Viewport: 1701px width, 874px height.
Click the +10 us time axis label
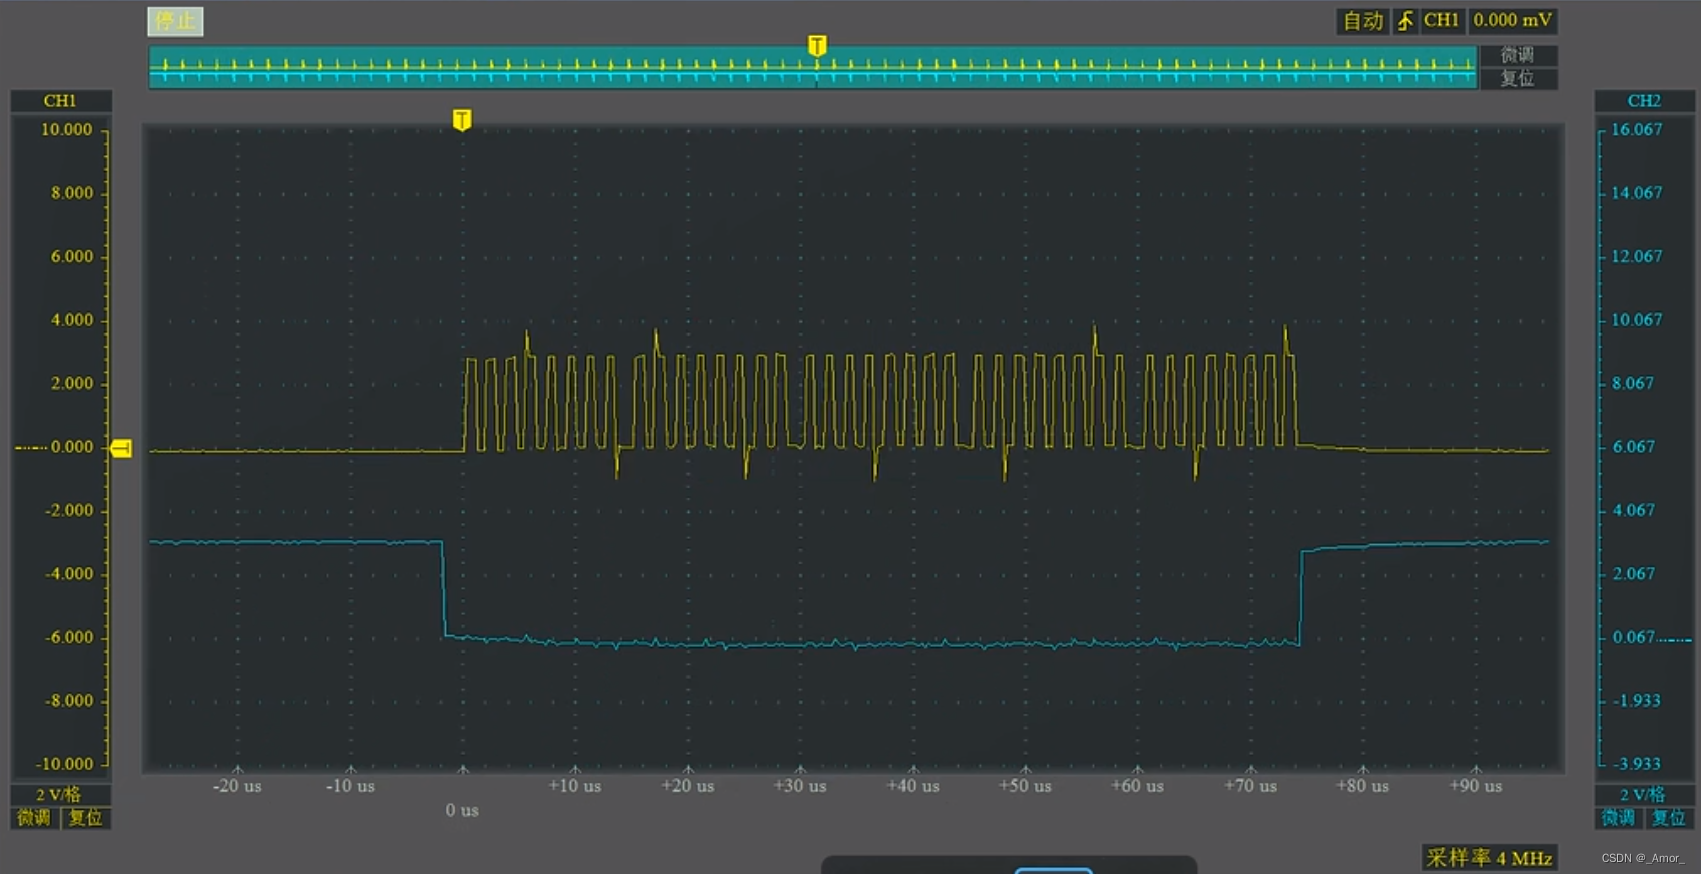point(575,786)
